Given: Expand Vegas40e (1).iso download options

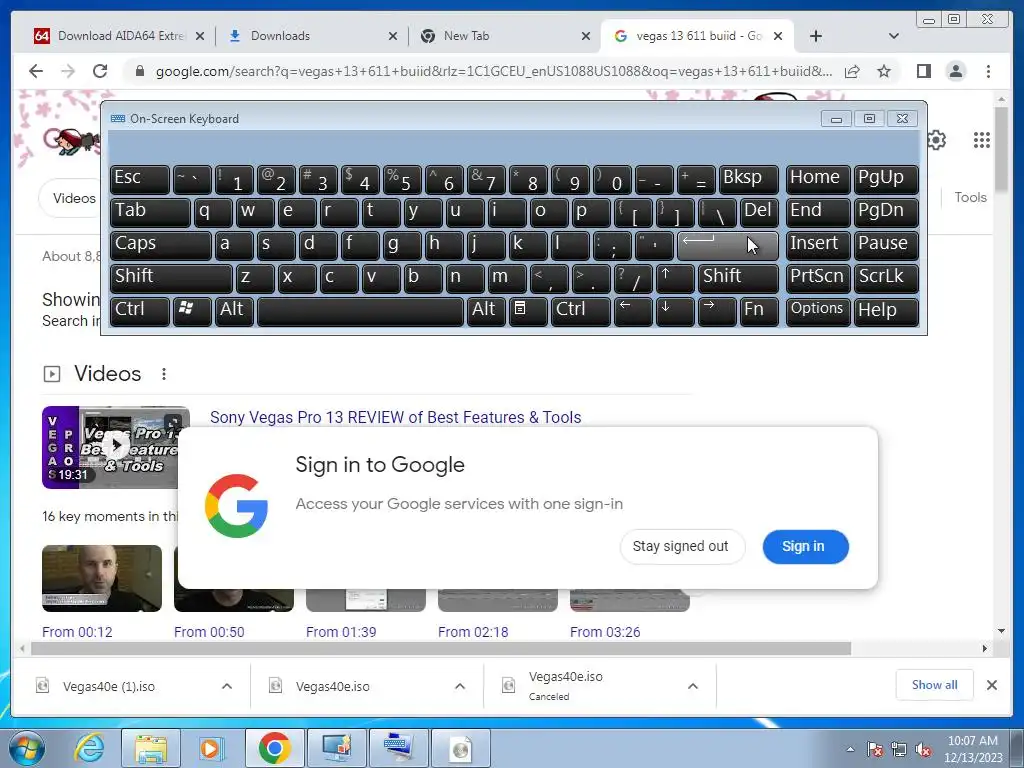Looking at the screenshot, I should (227, 686).
